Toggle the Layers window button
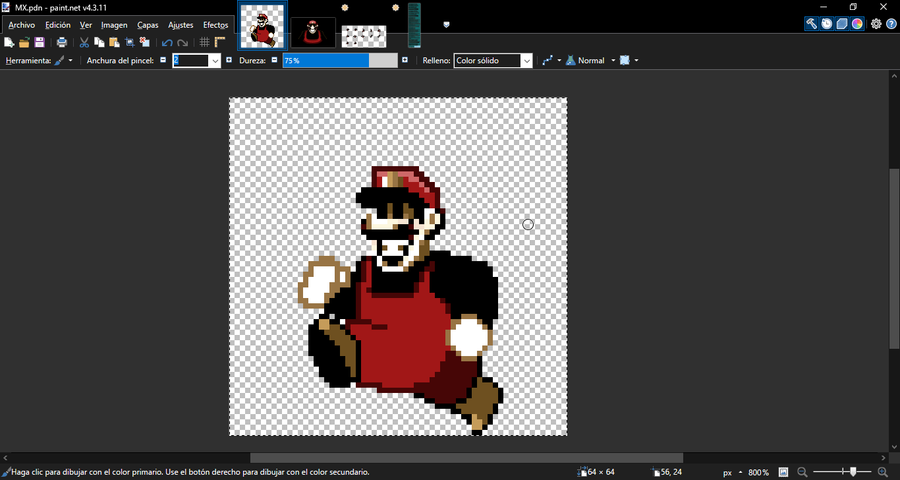This screenshot has height=480, width=900. pyautogui.click(x=842, y=24)
